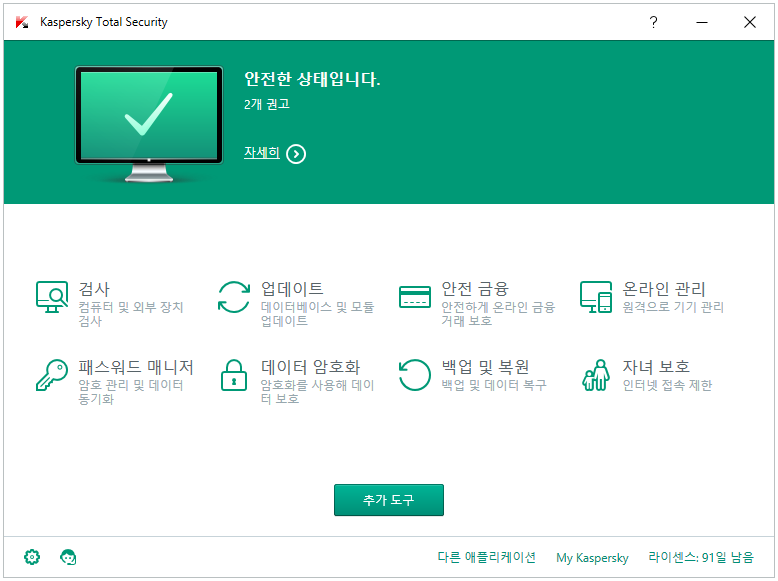Image resolution: width=778 pixels, height=581 pixels.
Task: Click the 자녀 보호 heading text
Action: pyautogui.click(x=656, y=367)
